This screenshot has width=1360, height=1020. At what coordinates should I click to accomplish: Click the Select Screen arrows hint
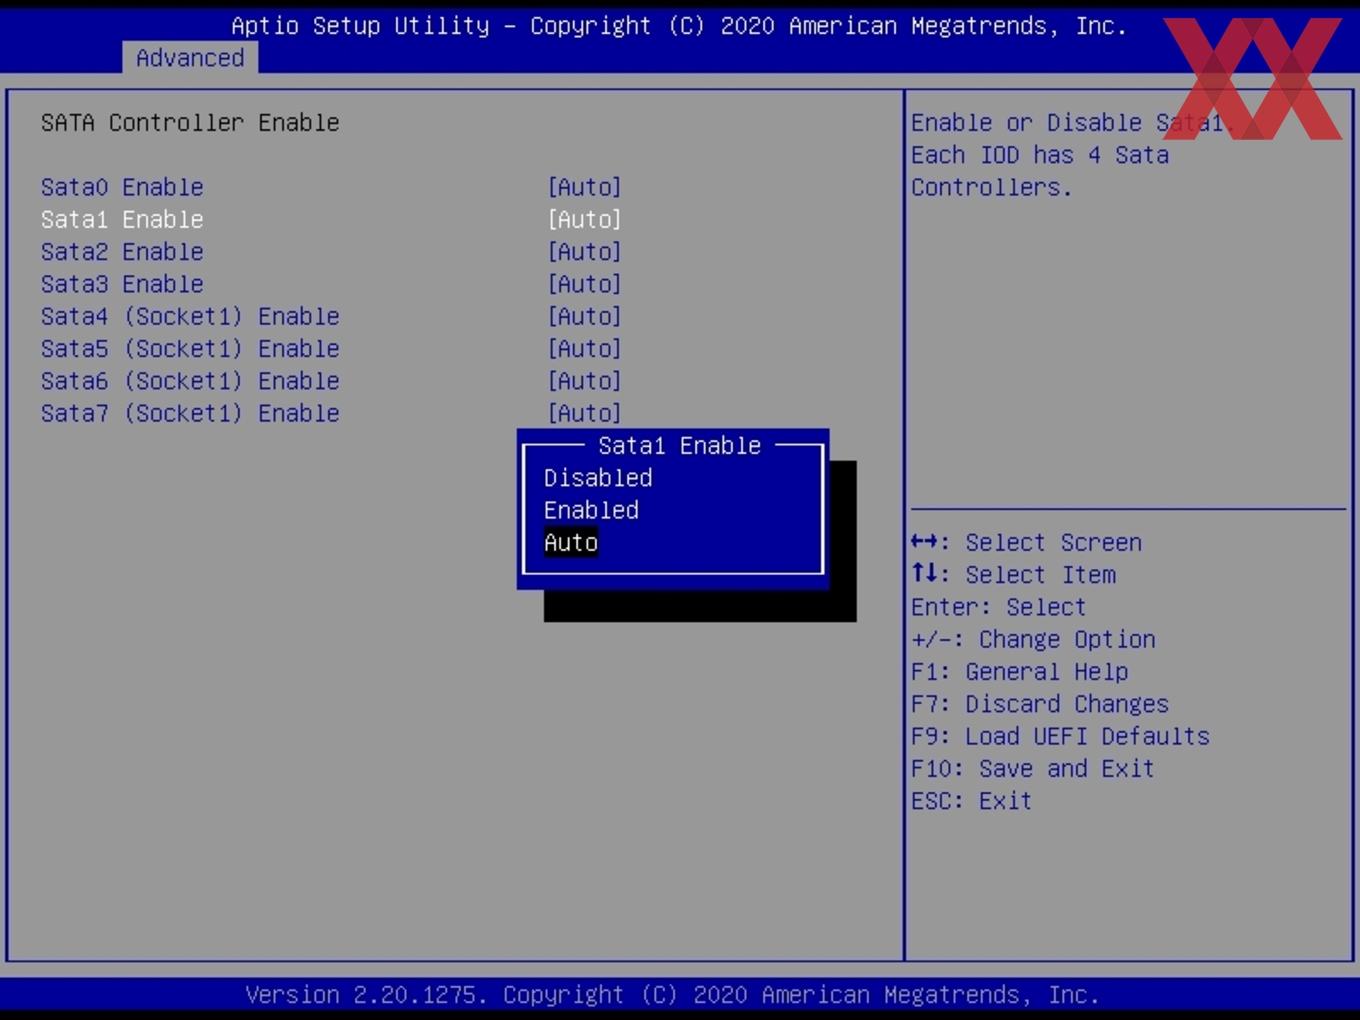pyautogui.click(x=1026, y=542)
